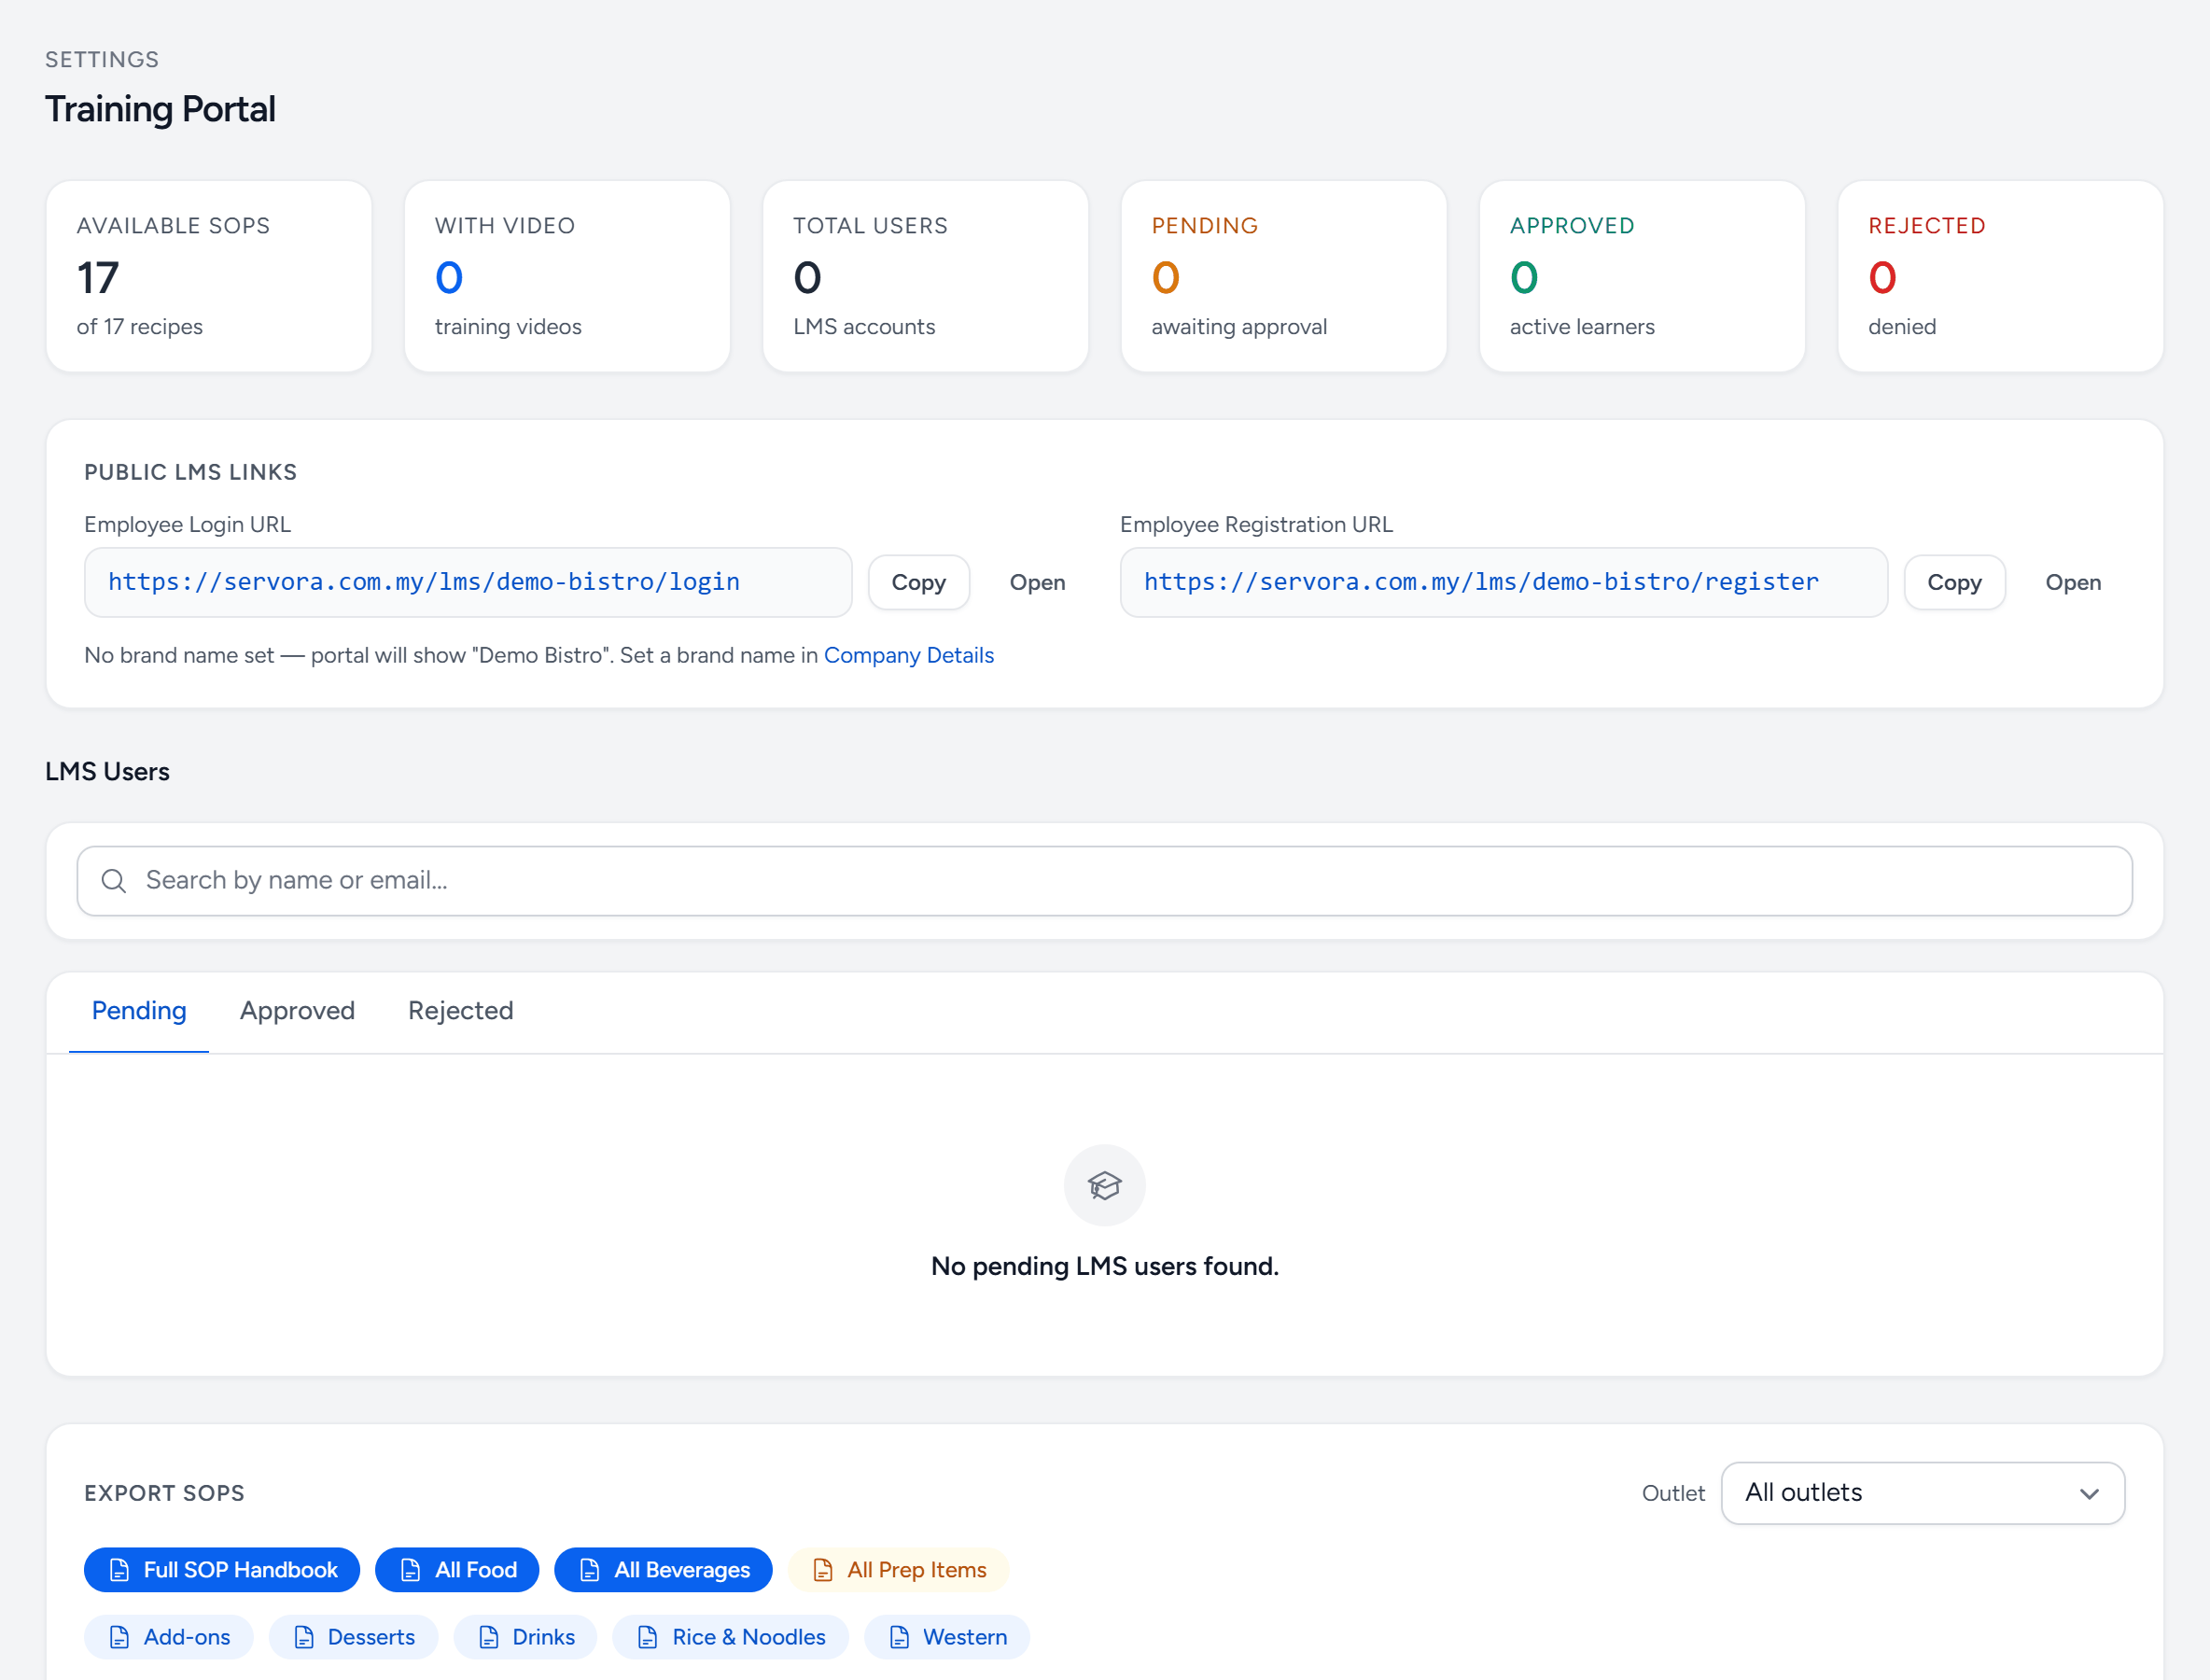Viewport: 2210px width, 1680px height.
Task: Follow the Company Details link
Action: pos(908,655)
